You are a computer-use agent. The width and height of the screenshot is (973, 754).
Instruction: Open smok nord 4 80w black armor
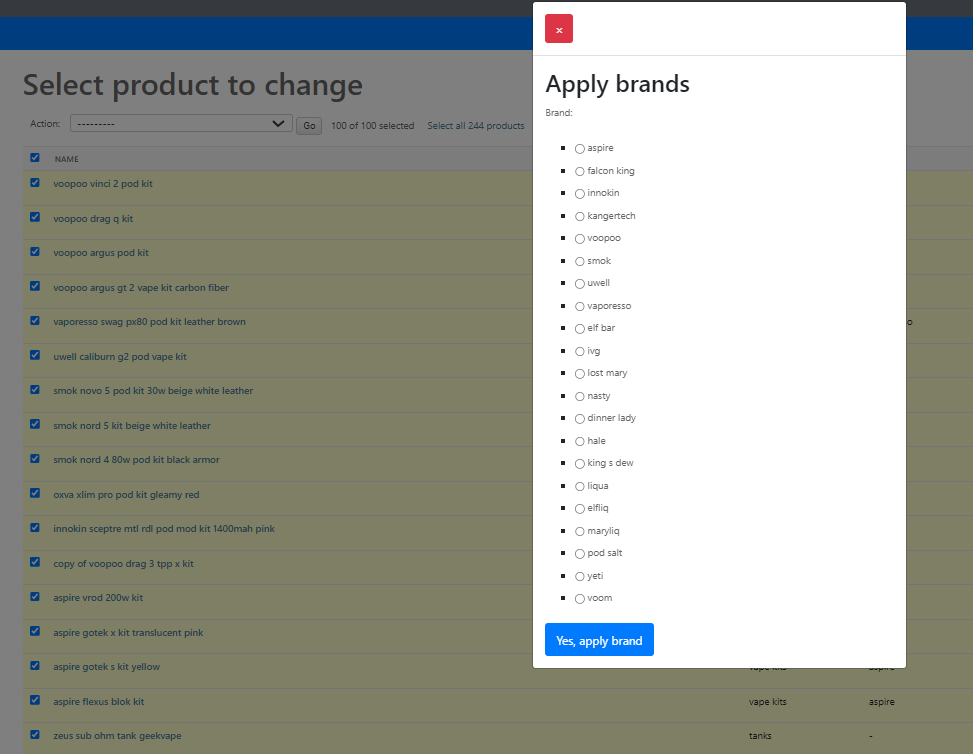click(137, 460)
